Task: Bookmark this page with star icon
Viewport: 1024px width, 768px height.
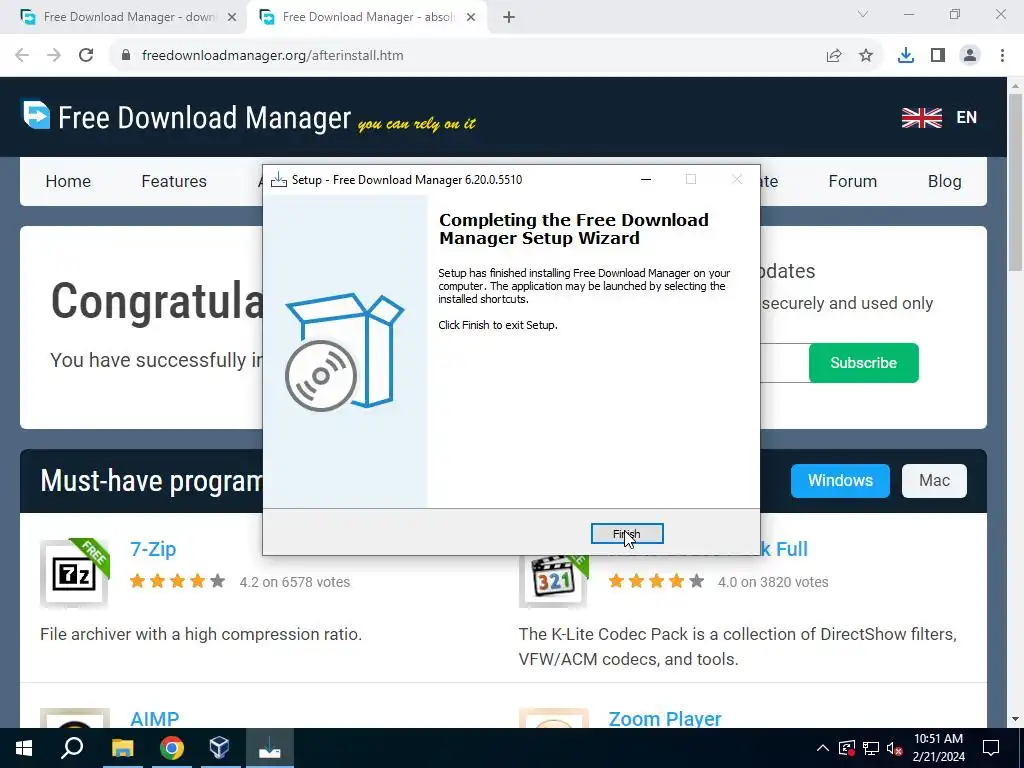Action: (866, 56)
